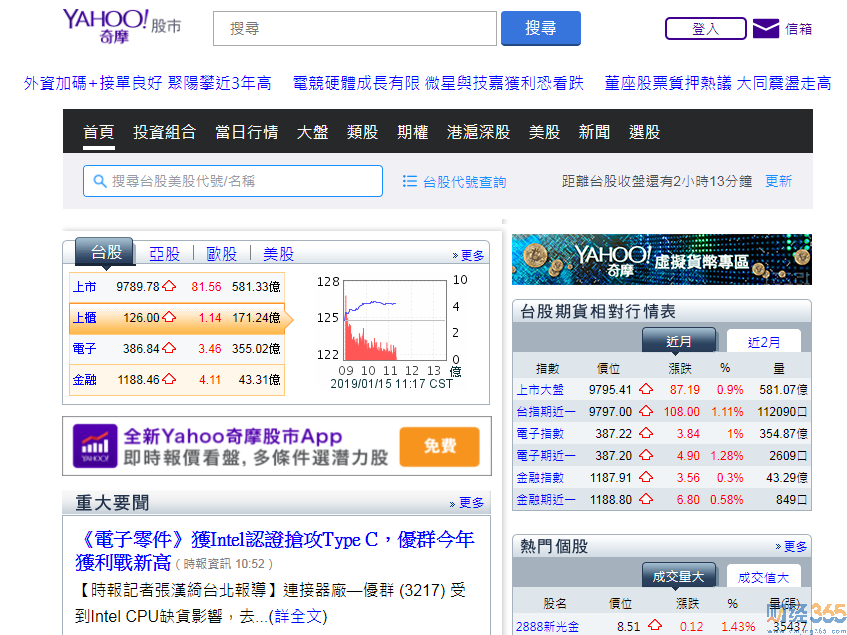Open 金融期近一 in futures table
Image resolution: width=847 pixels, height=635 pixels.
(x=546, y=501)
